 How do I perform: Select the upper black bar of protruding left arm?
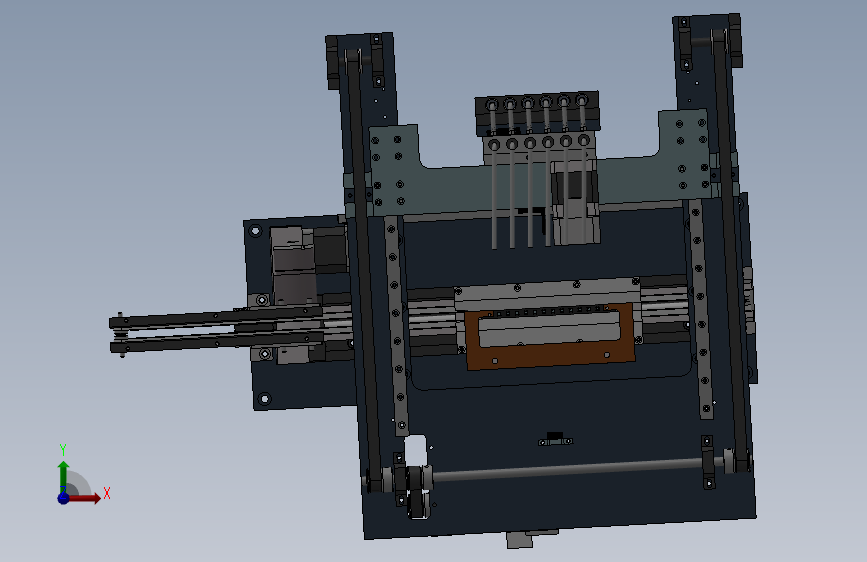pos(216,318)
